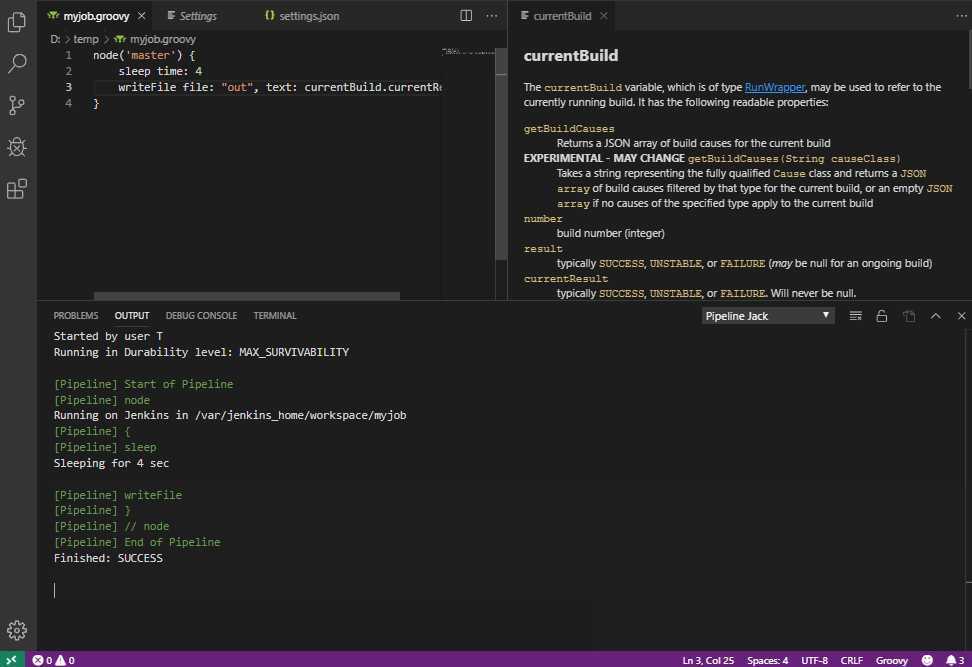The height and width of the screenshot is (667, 972).
Task: Click the CRLF end-of-line button
Action: point(851,660)
